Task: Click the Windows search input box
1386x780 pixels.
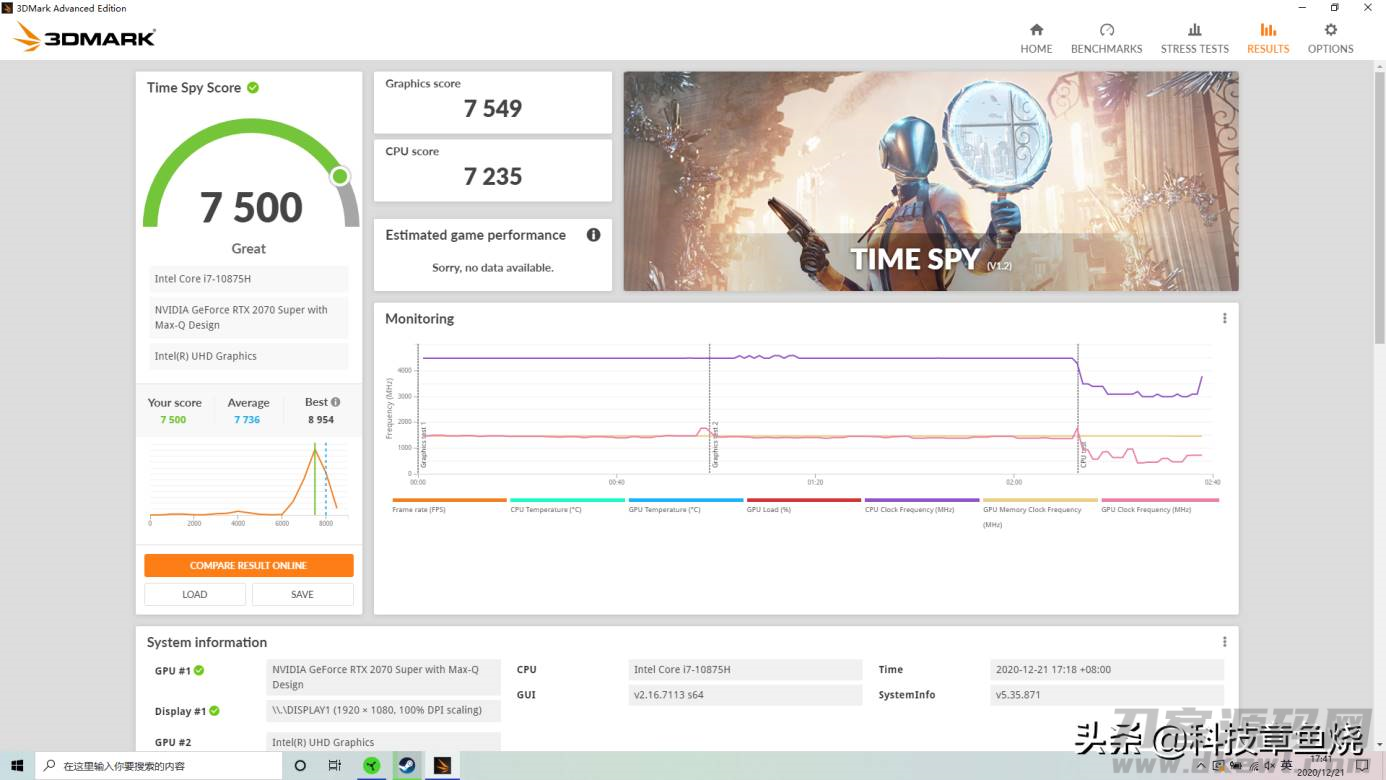Action: point(160,766)
